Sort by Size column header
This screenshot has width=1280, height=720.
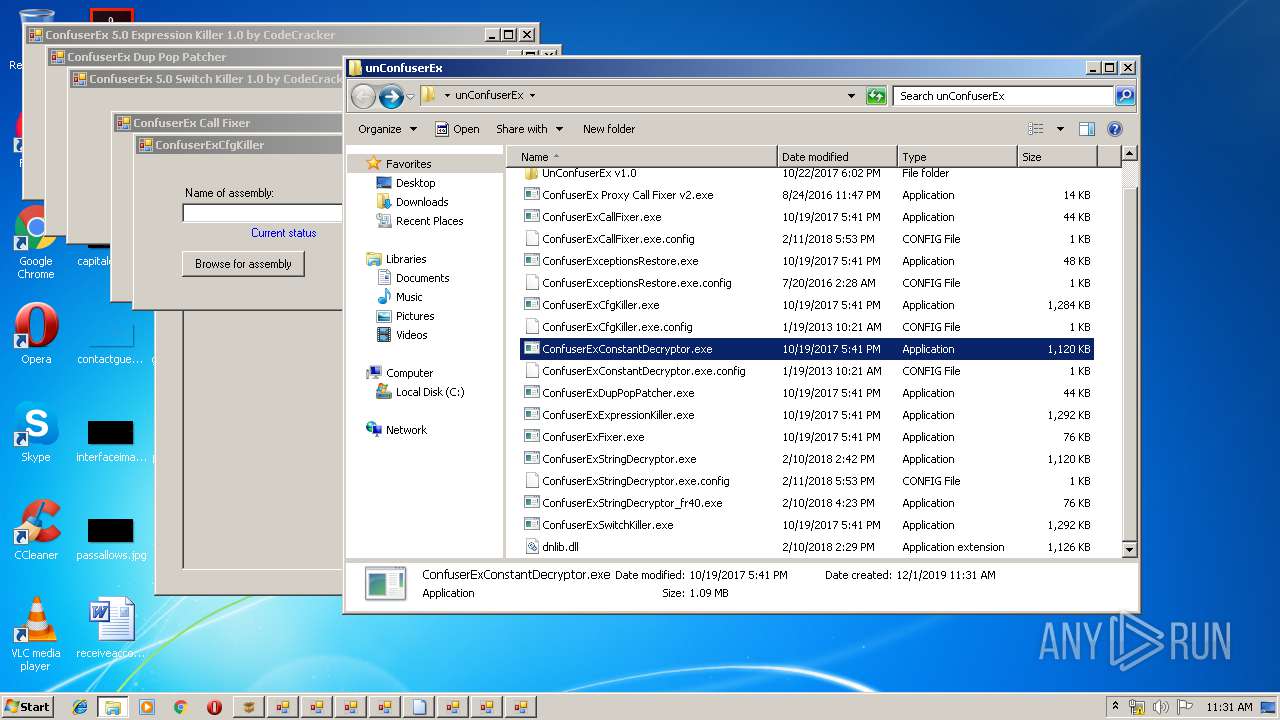pyautogui.click(x=1057, y=157)
